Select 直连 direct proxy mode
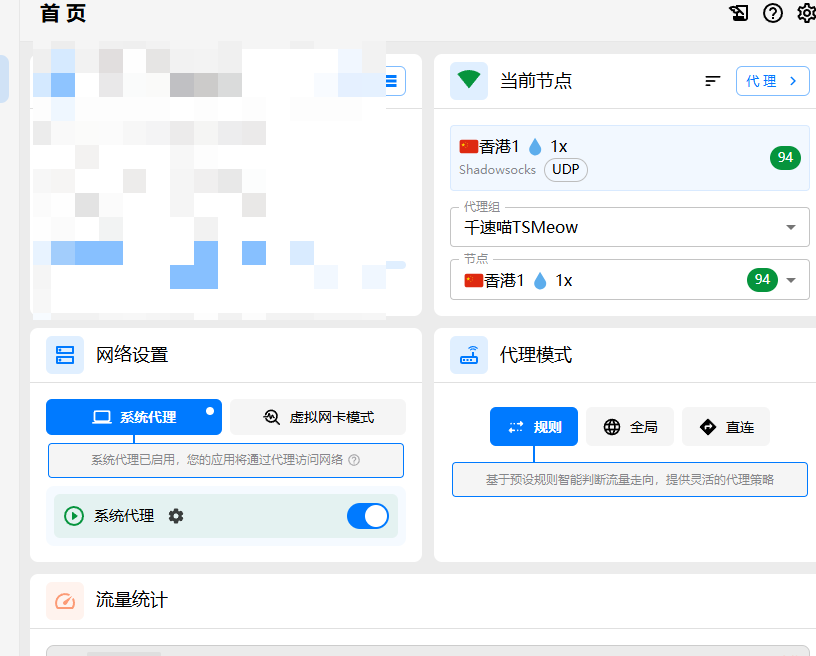The height and width of the screenshot is (656, 816). point(726,427)
